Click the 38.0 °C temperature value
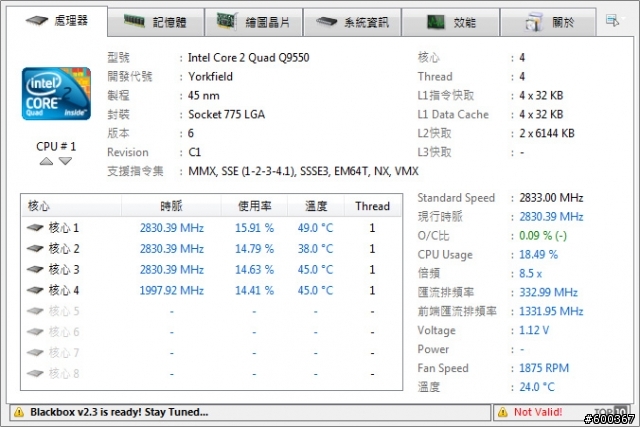The width and height of the screenshot is (640, 427). click(316, 249)
